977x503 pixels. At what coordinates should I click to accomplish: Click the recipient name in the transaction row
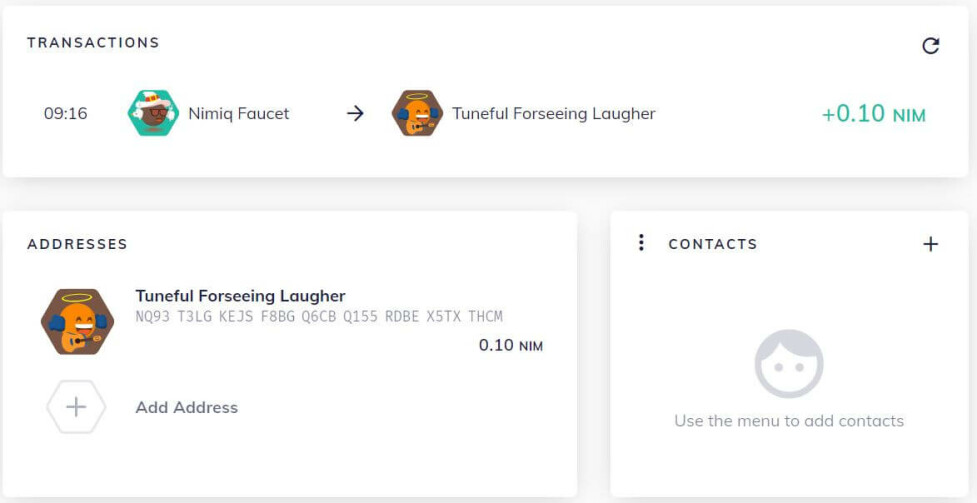pos(554,114)
